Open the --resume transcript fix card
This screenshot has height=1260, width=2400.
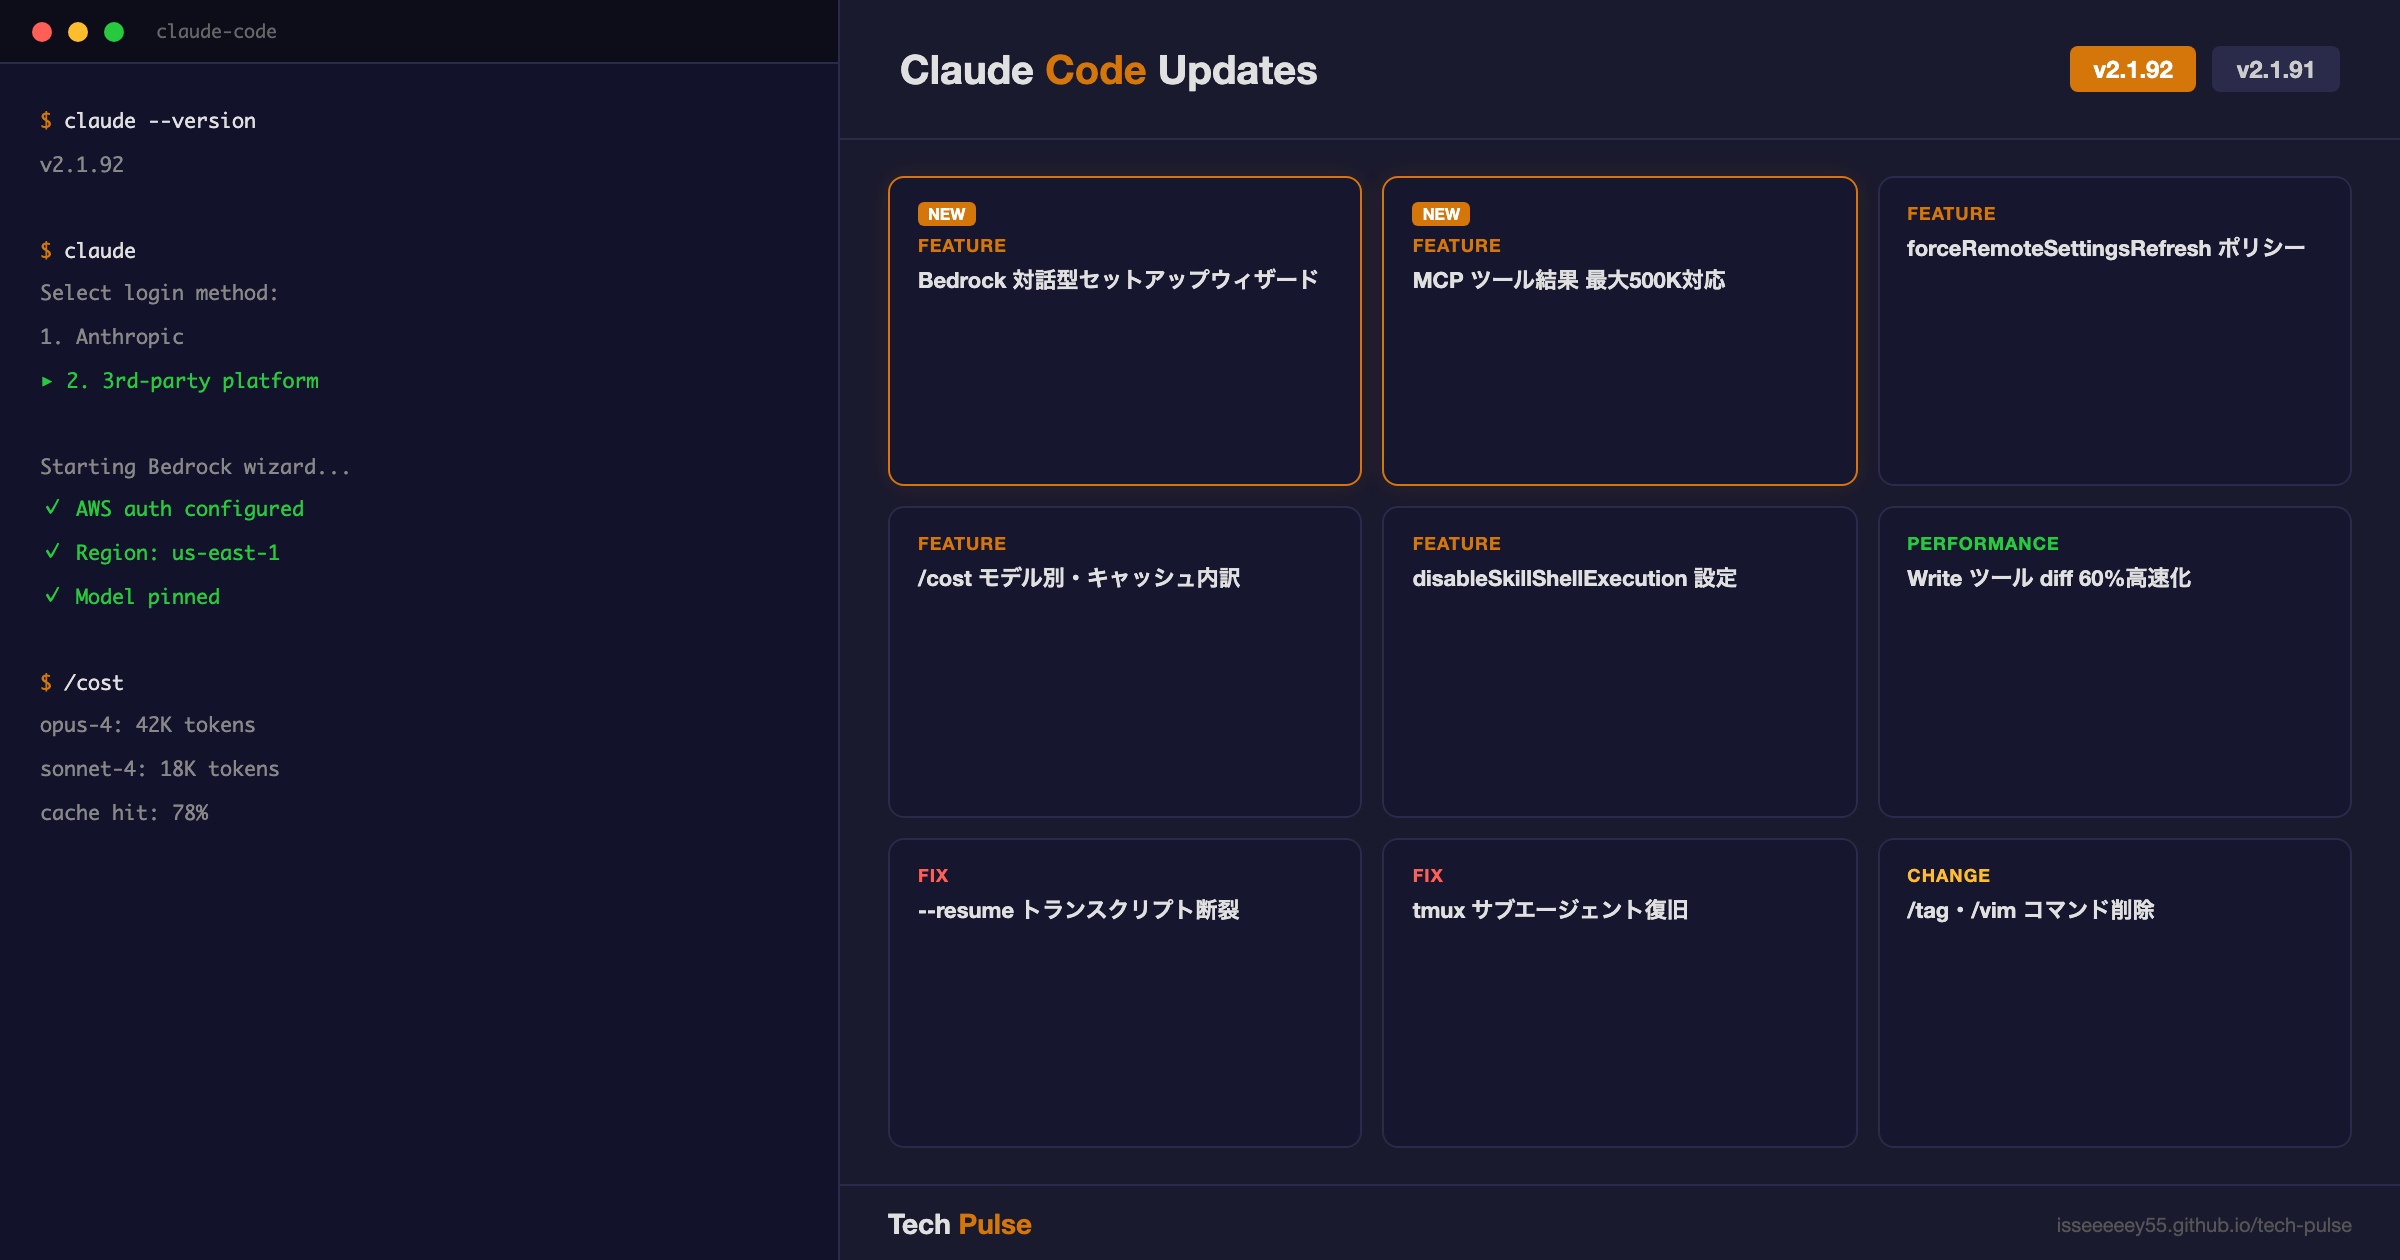pyautogui.click(x=1124, y=992)
